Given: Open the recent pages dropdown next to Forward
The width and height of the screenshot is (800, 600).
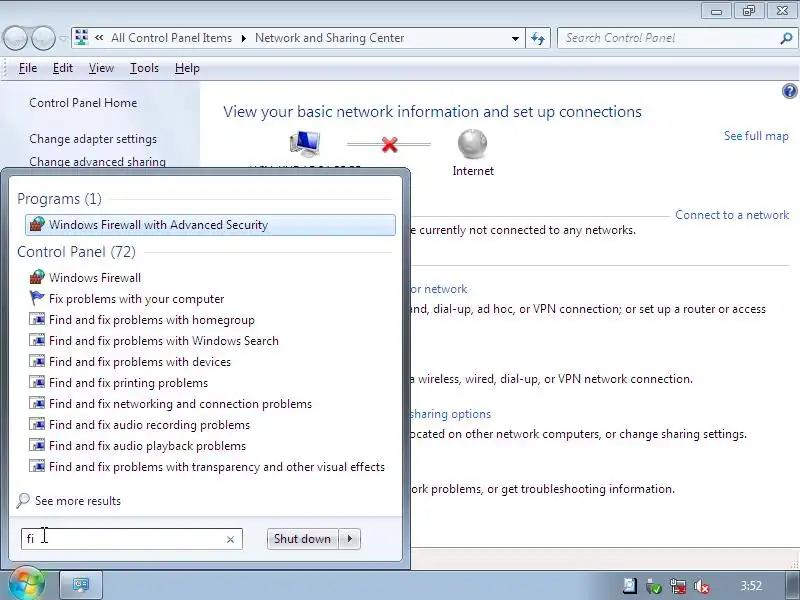Looking at the screenshot, I should [x=63, y=39].
